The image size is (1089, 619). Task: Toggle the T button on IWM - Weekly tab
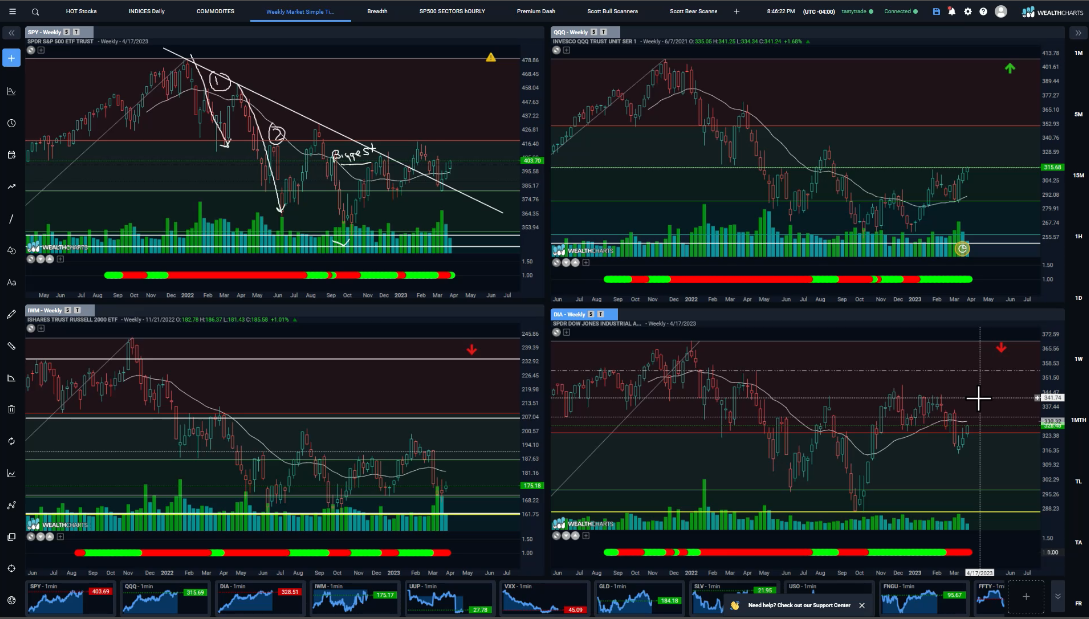click(x=77, y=310)
